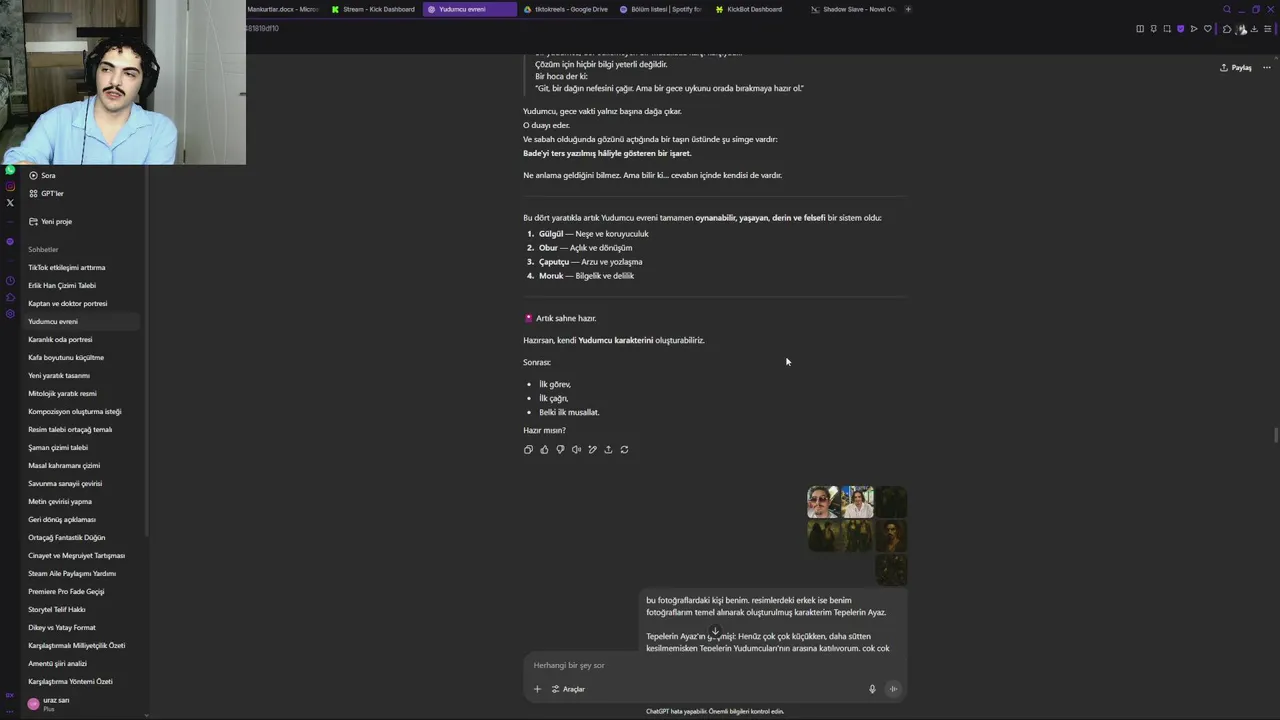Open white-shirt person photo thumbnail
This screenshot has height=720, width=1280.
(857, 502)
